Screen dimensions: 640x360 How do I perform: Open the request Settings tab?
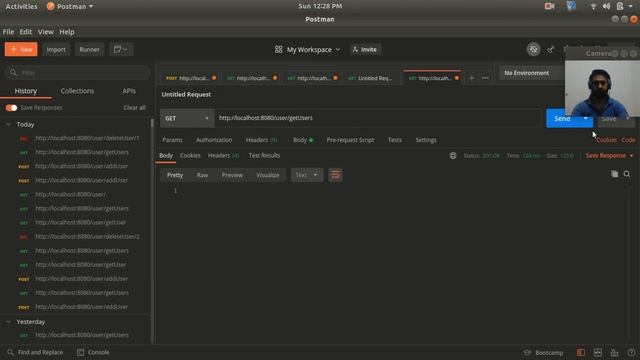pyautogui.click(x=426, y=140)
